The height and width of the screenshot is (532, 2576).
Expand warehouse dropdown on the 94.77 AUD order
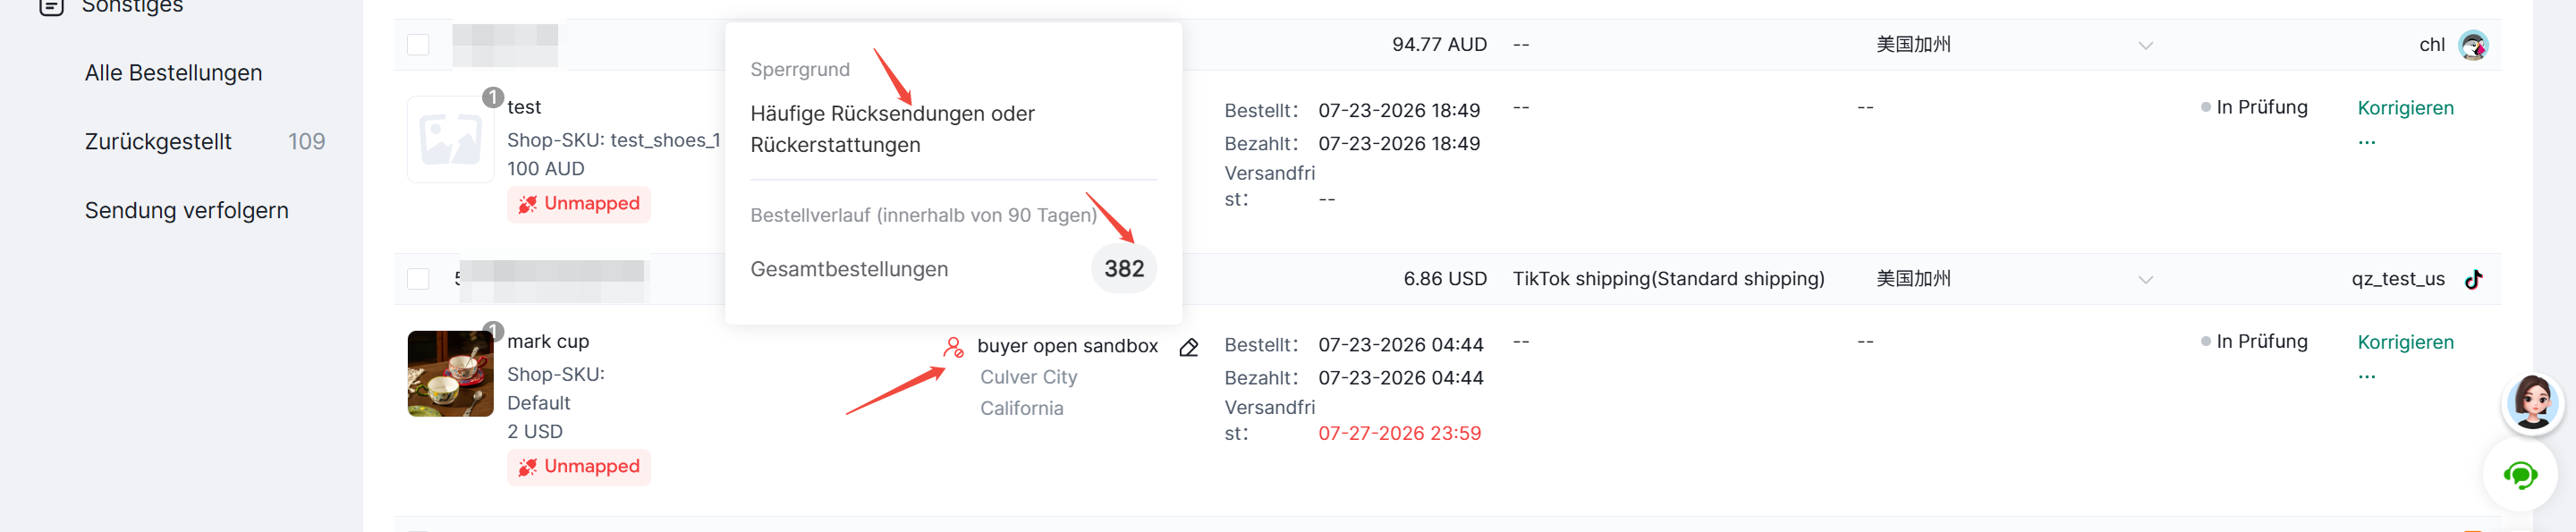pos(2145,46)
